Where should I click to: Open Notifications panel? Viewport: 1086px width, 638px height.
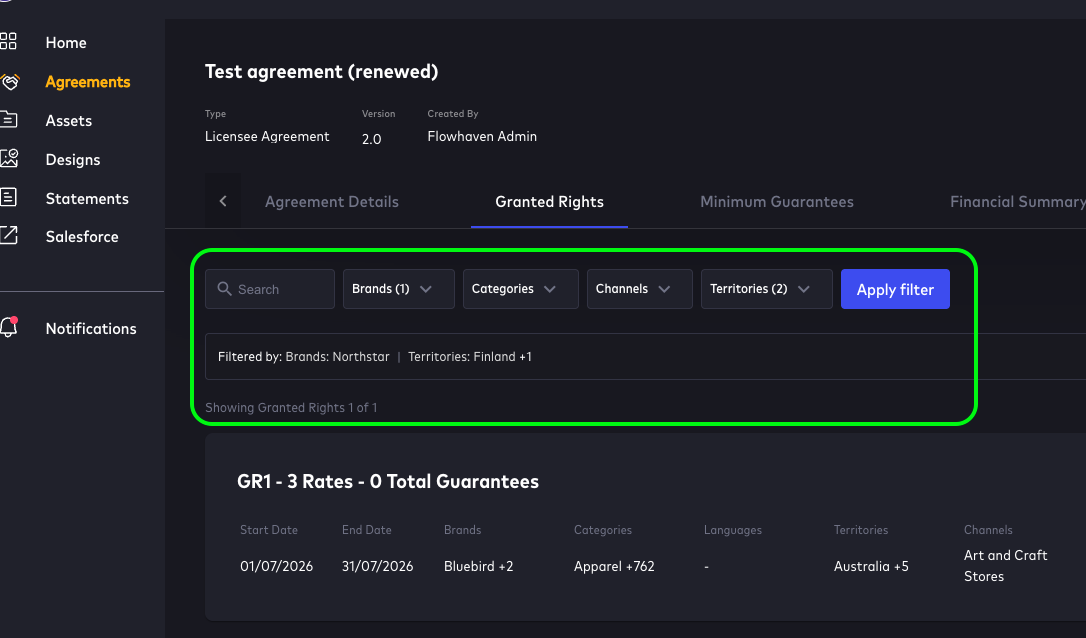pyautogui.click(x=91, y=329)
